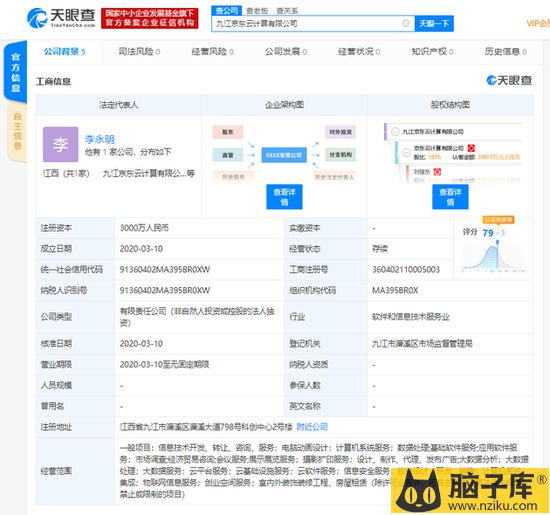The image size is (550, 515).
Task: Click the red icon next to 刘强东
Action: (437, 172)
